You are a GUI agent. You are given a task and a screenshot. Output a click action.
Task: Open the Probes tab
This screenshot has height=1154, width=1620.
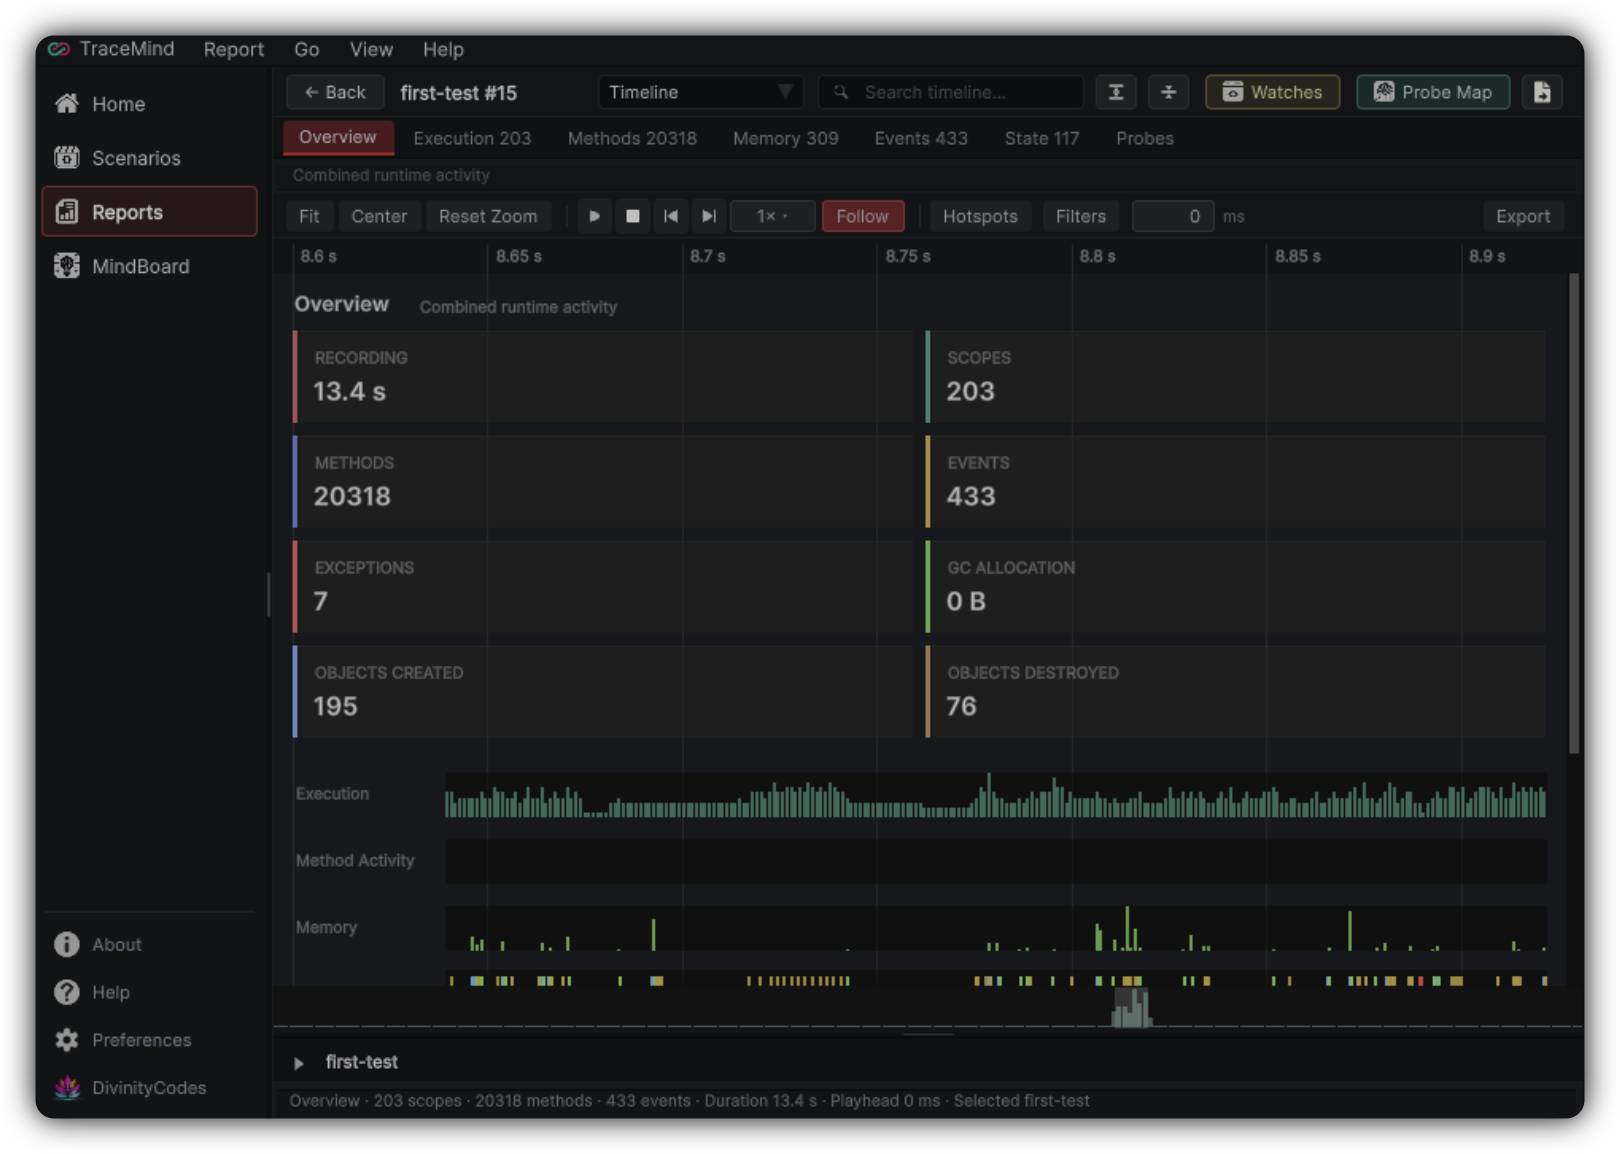coord(1145,138)
